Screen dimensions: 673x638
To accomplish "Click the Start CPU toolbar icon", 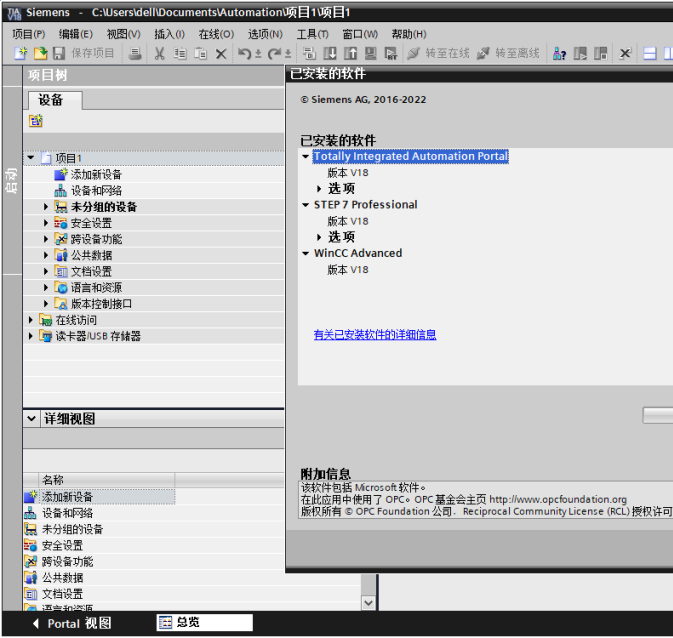I will 580,53.
